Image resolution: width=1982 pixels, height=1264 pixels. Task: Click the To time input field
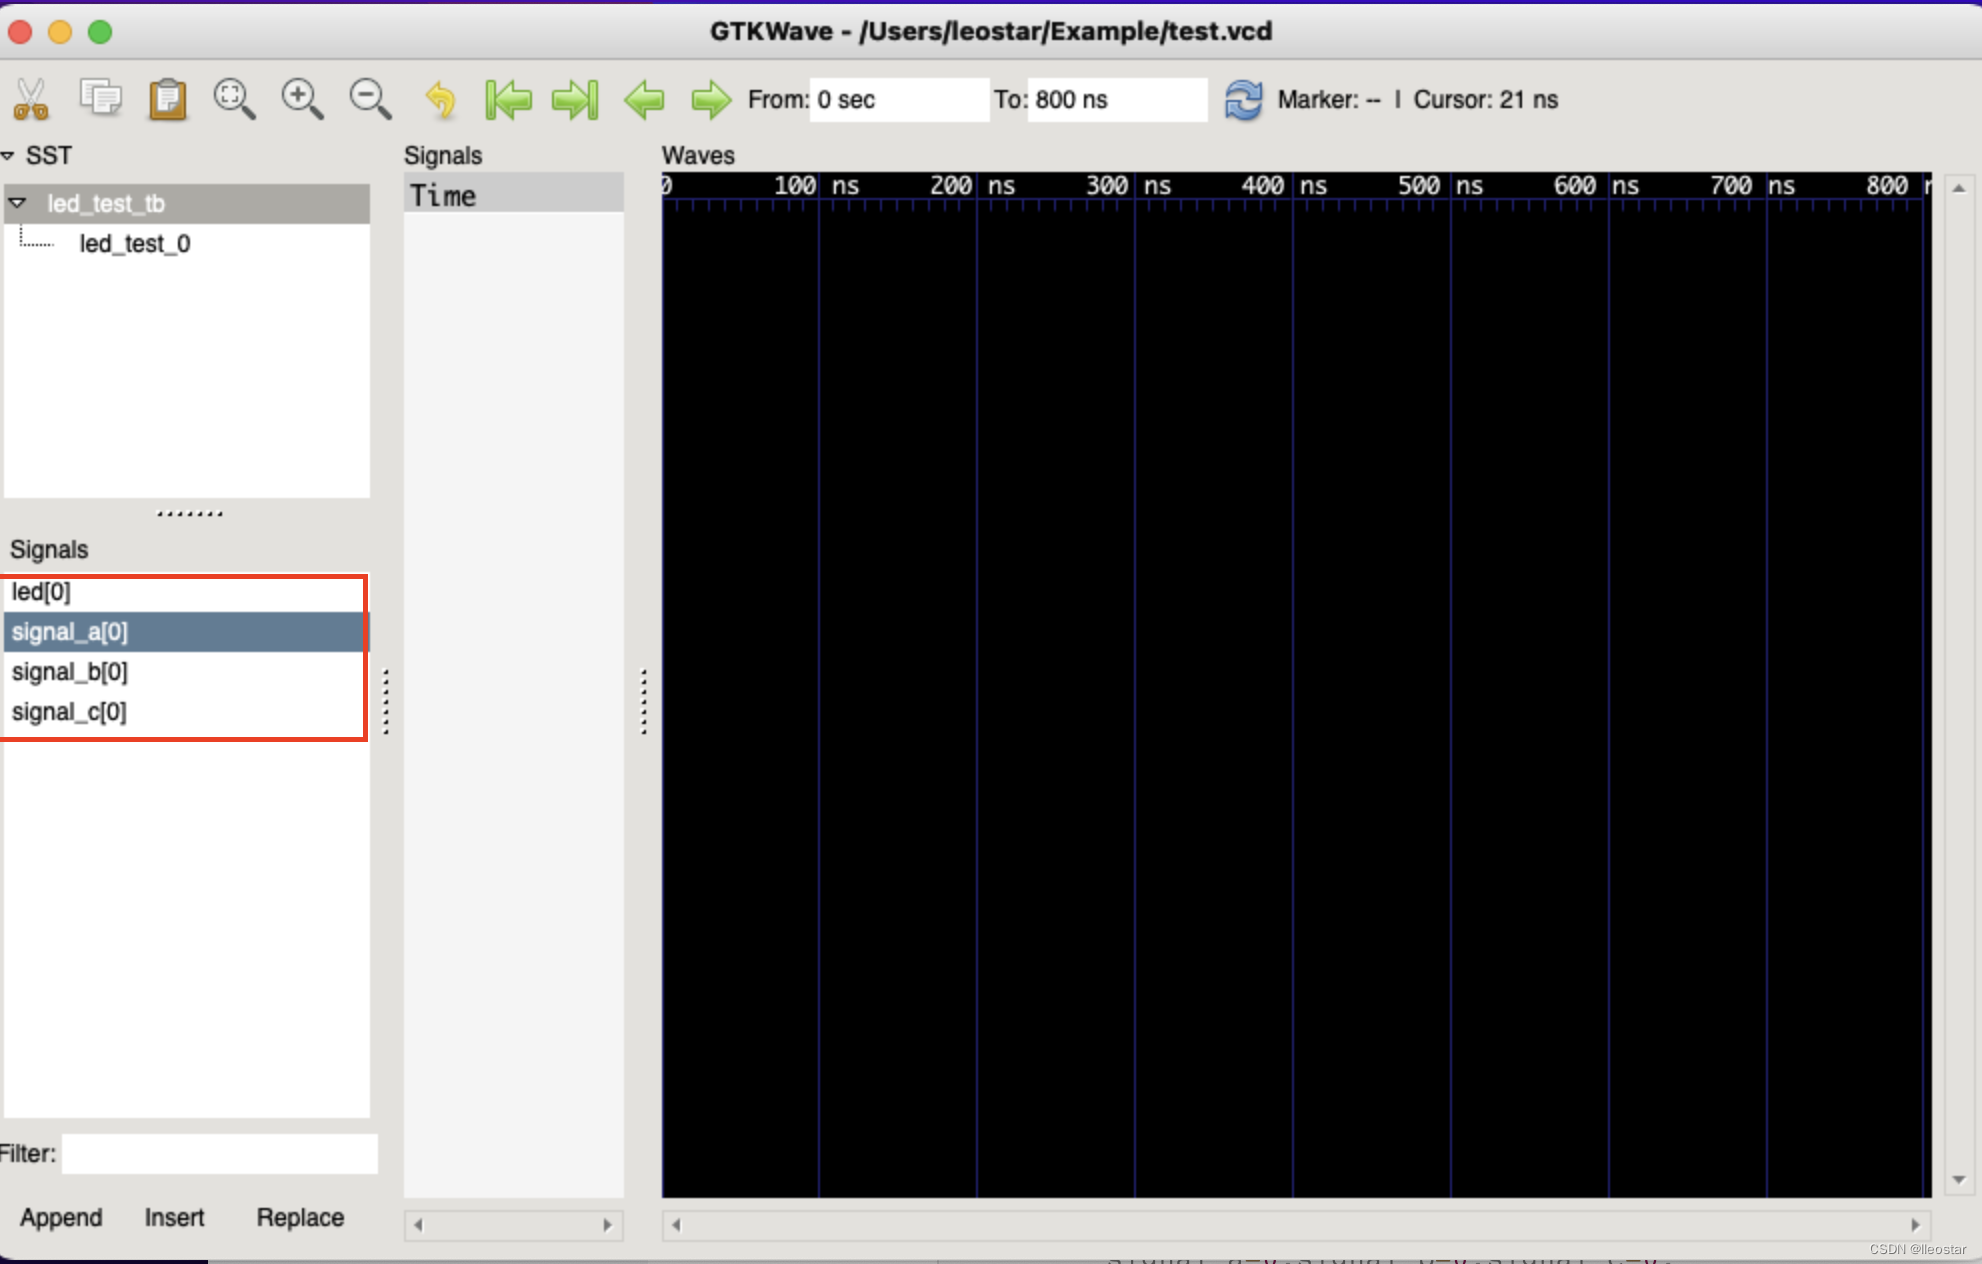(1118, 99)
